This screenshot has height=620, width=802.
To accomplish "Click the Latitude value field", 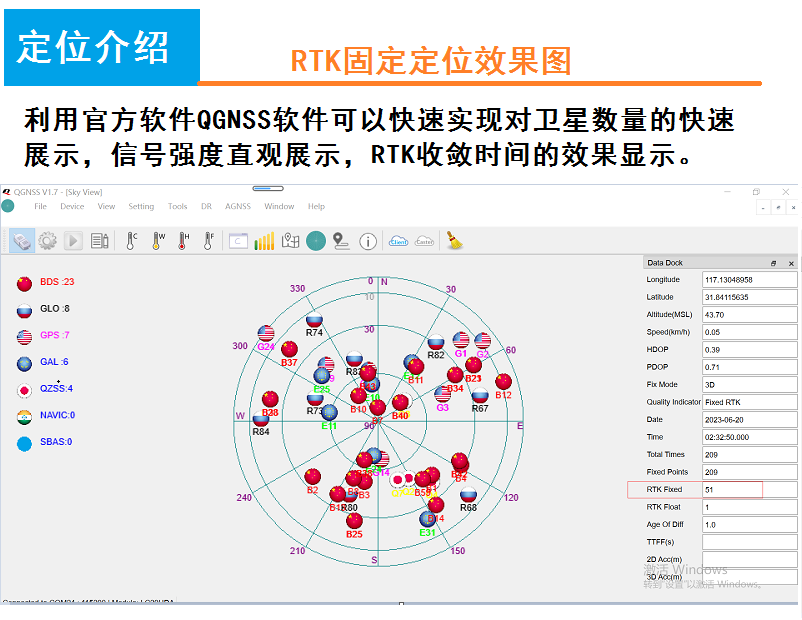I will (x=749, y=297).
